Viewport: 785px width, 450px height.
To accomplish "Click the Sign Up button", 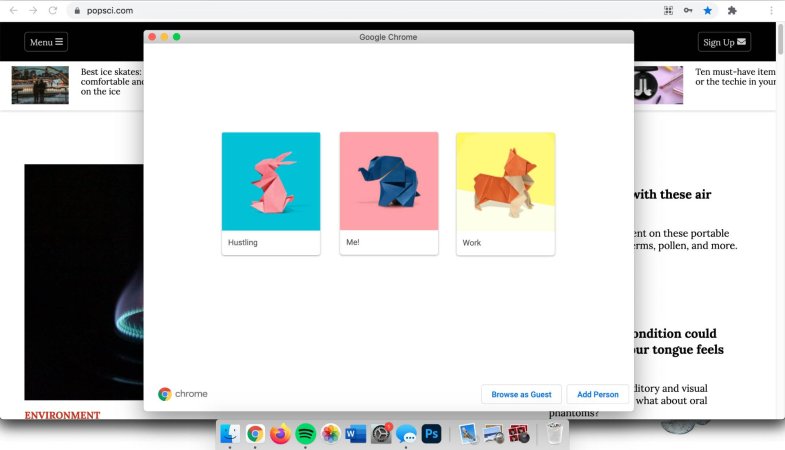I will pos(724,42).
